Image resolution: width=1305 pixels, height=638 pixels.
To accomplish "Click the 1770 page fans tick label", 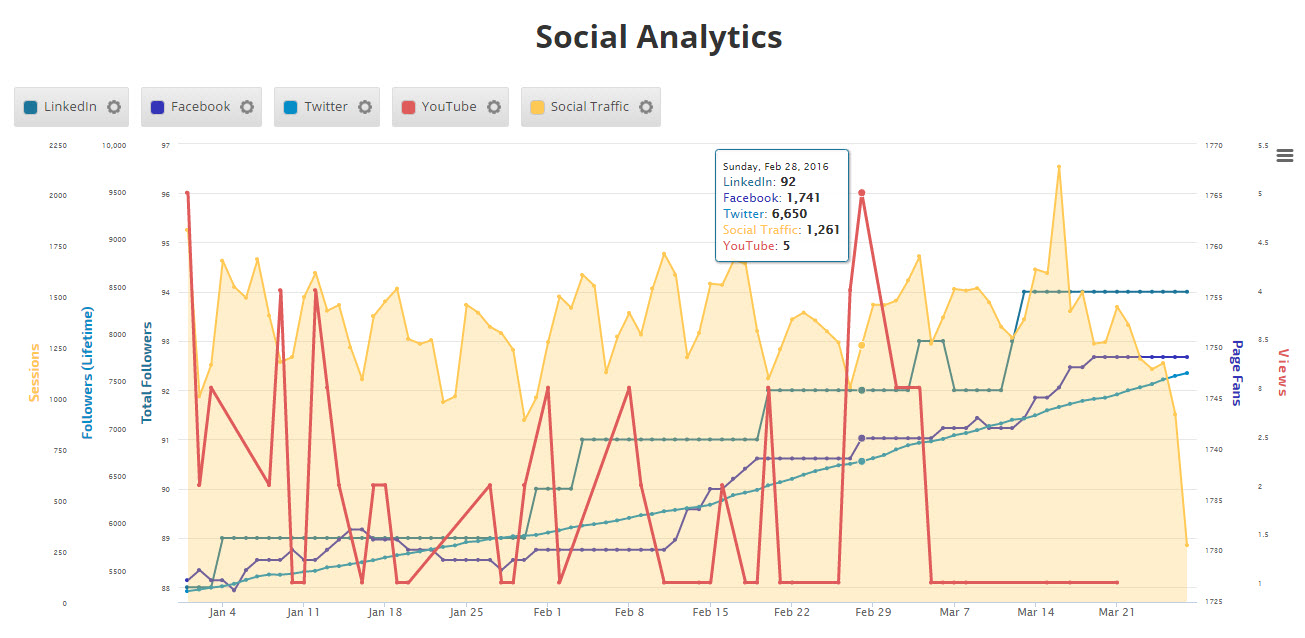I will pyautogui.click(x=1214, y=145).
